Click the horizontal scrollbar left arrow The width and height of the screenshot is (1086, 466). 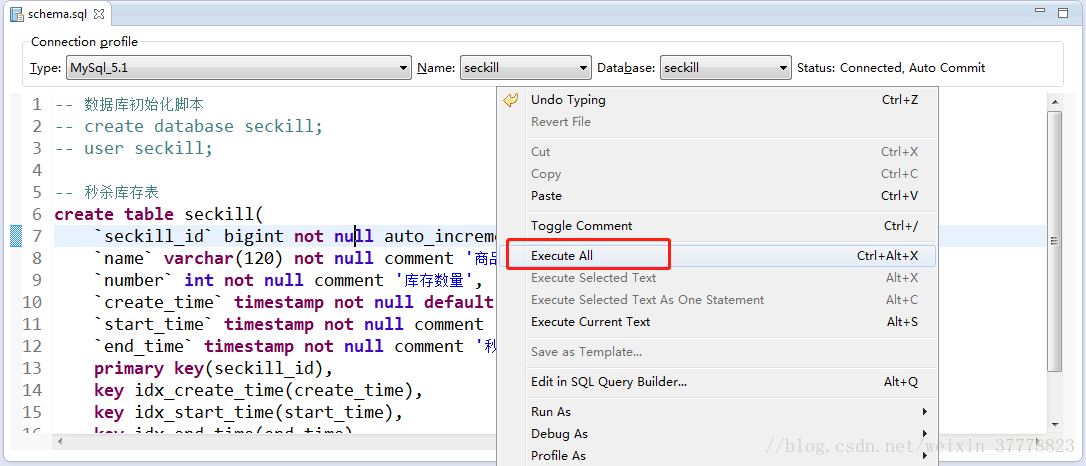[61, 441]
